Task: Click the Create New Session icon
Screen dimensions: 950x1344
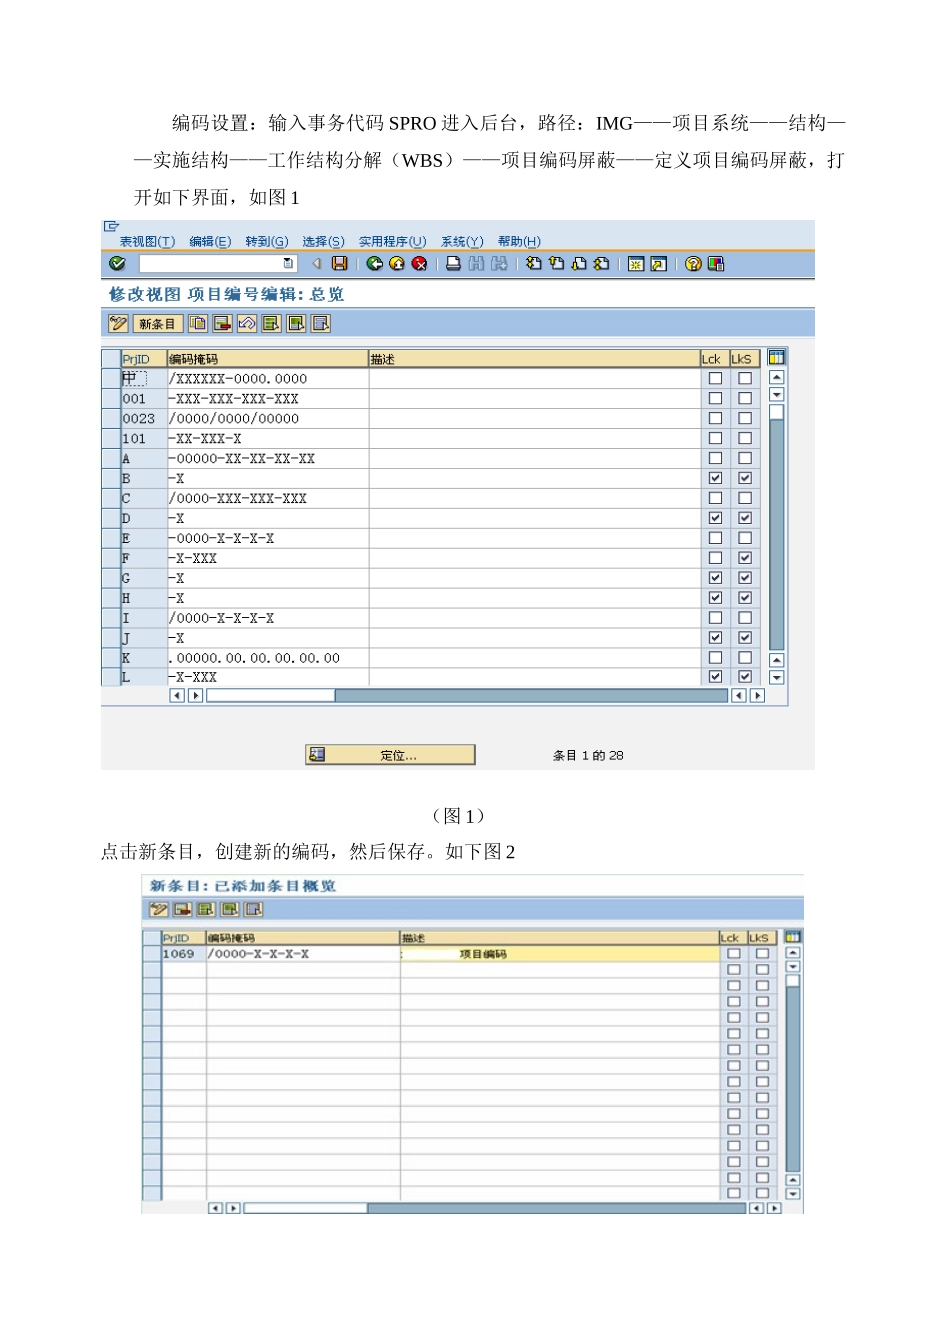Action: [635, 264]
